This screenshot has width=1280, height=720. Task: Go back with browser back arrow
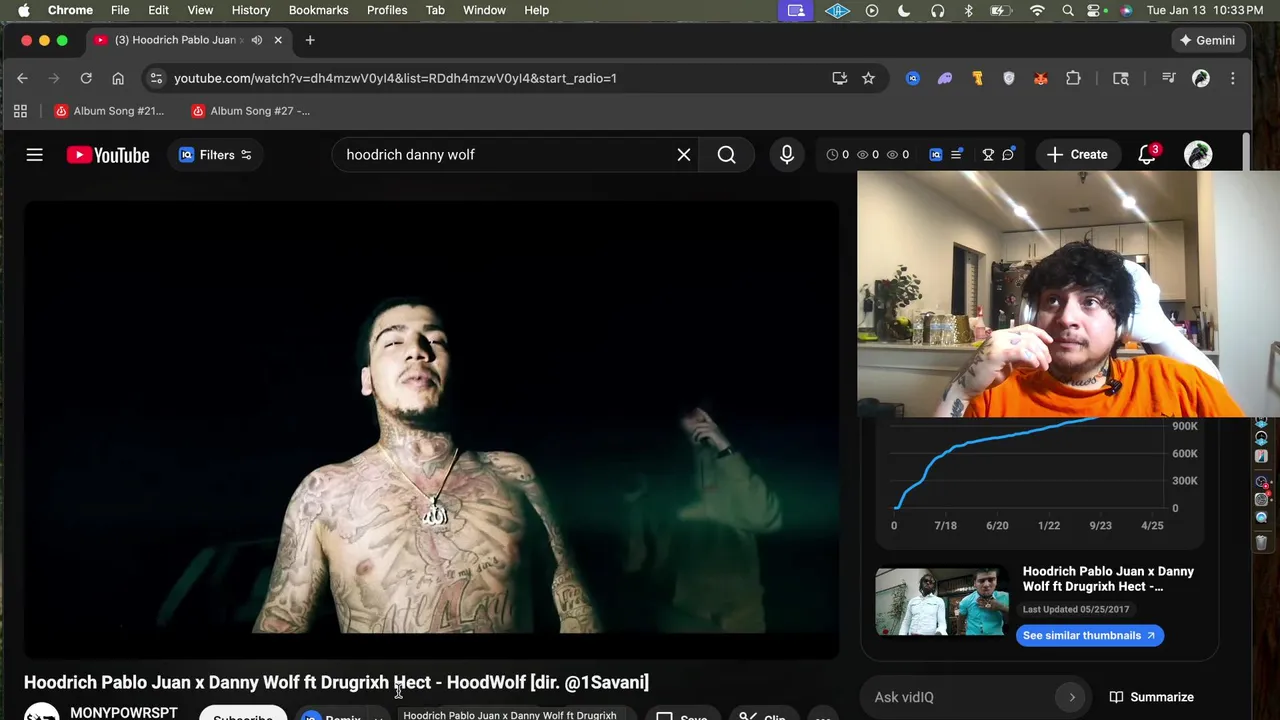point(22,78)
